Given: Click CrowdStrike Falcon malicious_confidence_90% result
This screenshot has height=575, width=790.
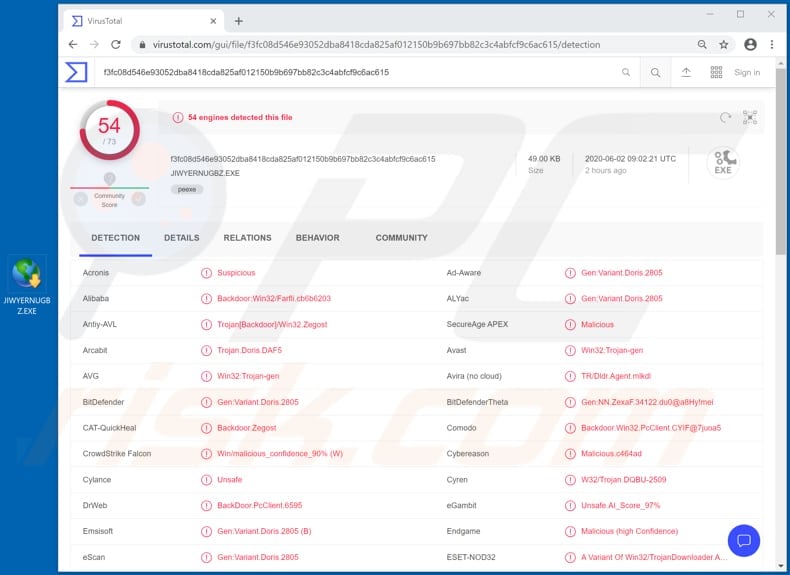Looking at the screenshot, I should [280, 454].
